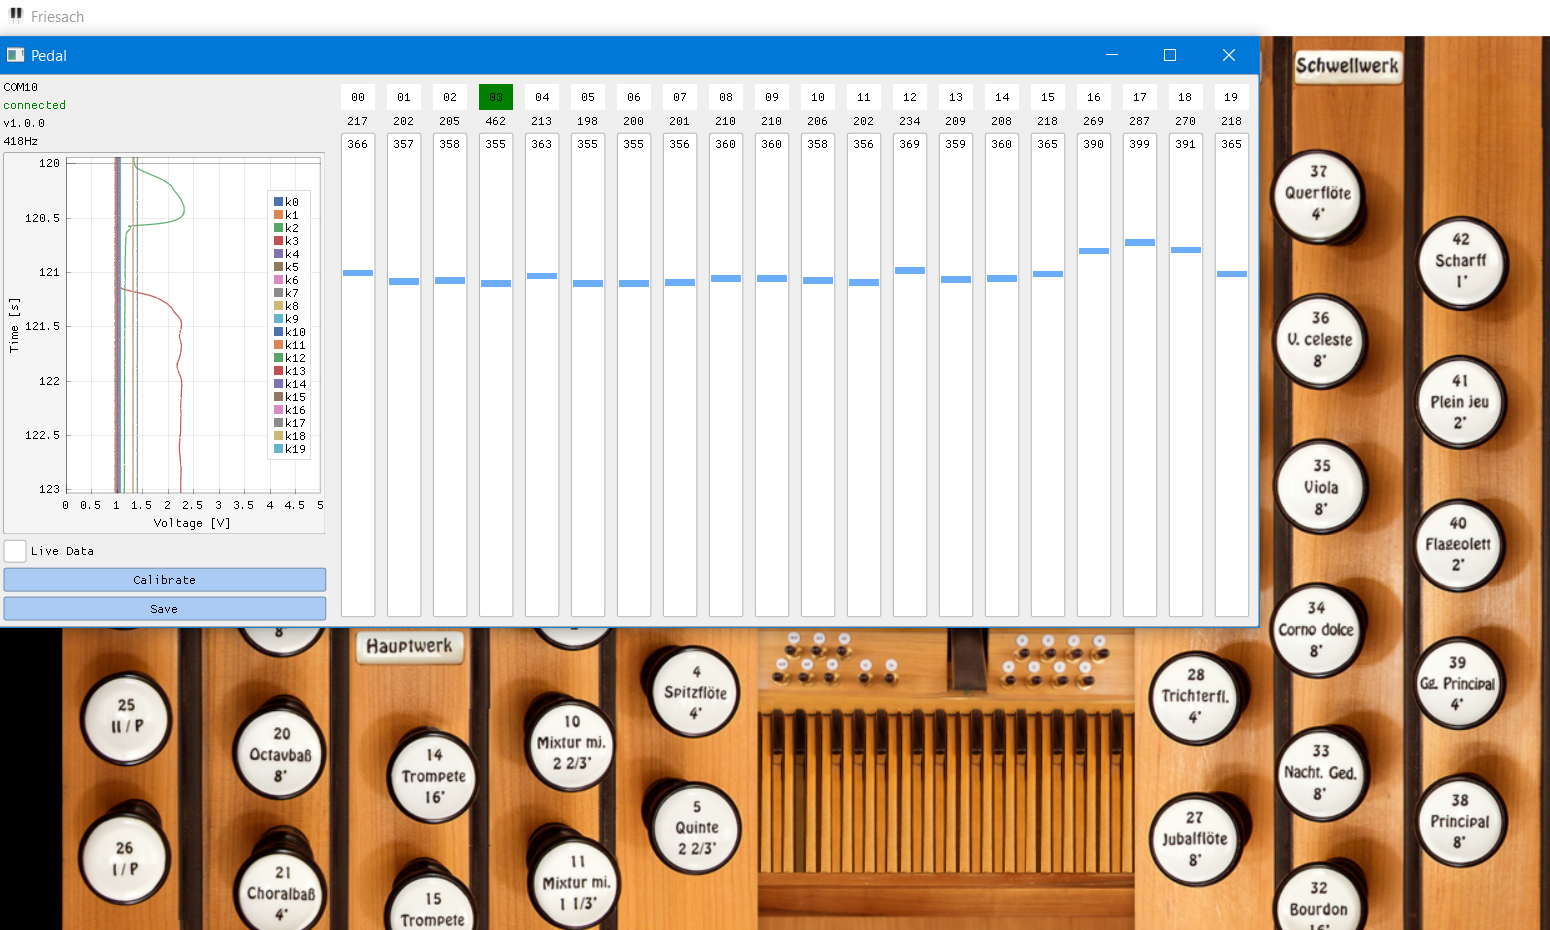Pull the 42 Scharff 1' stop knob
This screenshot has width=1550, height=930.
tap(1461, 262)
